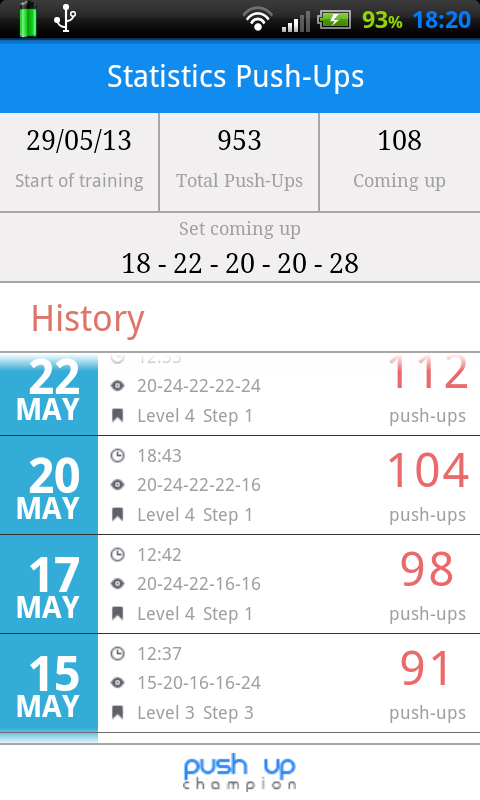Screen dimensions: 480x800
Task: Click the eye icon next to 15-20-16-16-24
Action: (x=117, y=683)
